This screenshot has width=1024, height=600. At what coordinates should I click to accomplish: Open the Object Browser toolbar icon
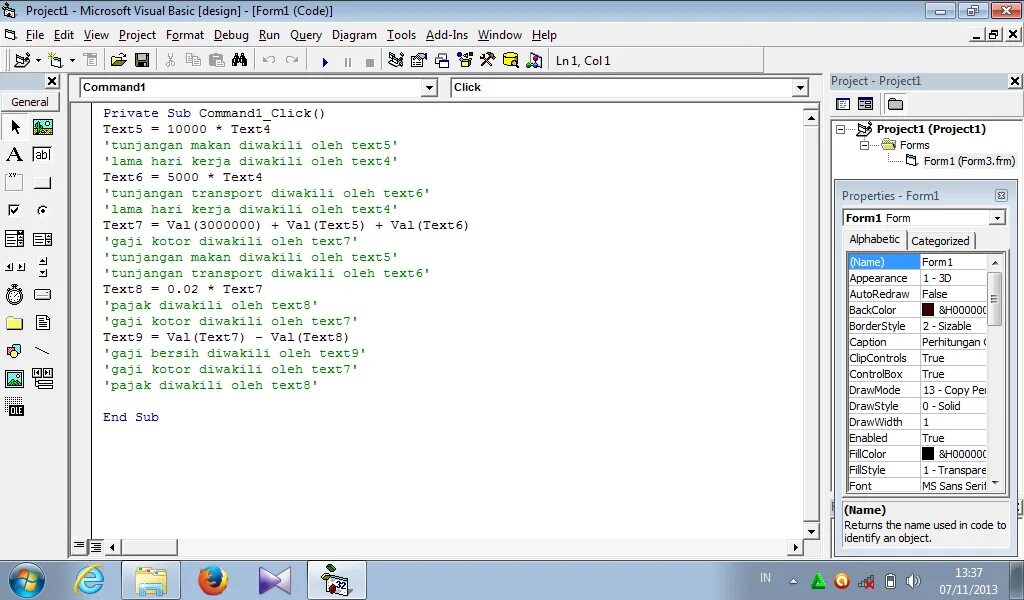(465, 61)
